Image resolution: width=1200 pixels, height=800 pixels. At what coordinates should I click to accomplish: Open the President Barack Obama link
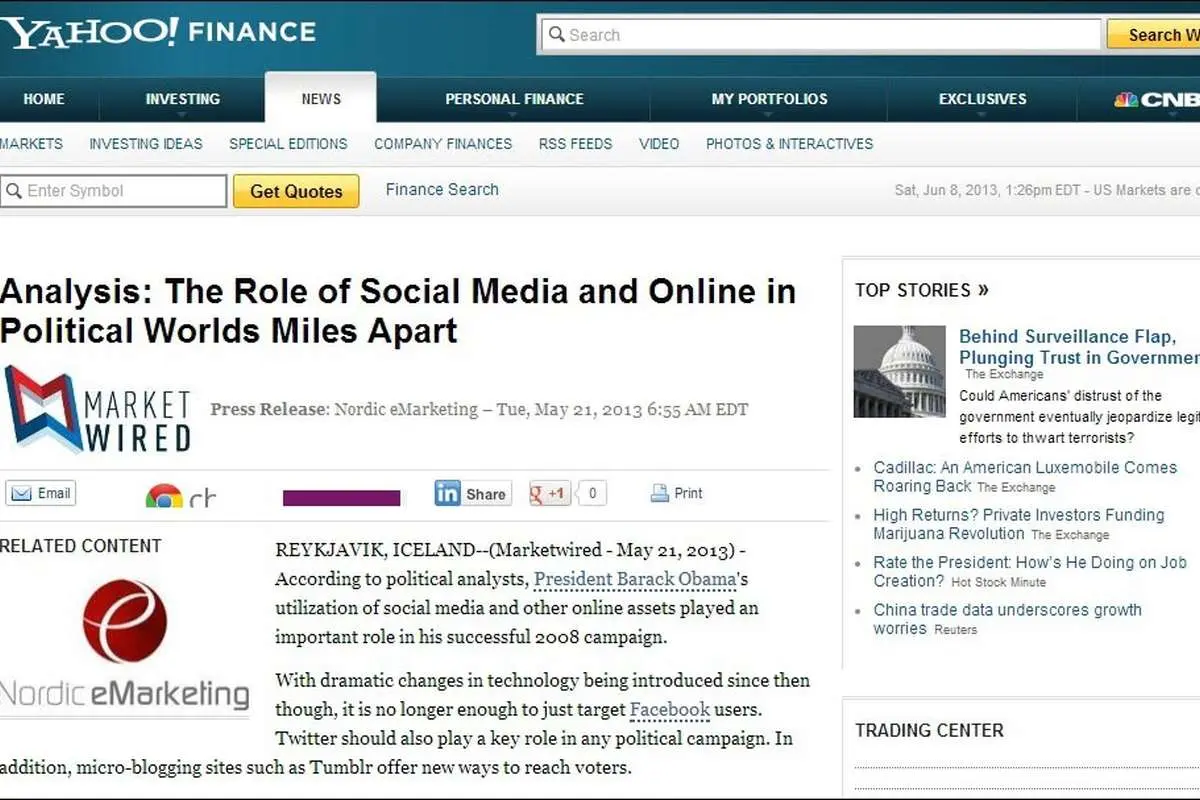point(635,579)
